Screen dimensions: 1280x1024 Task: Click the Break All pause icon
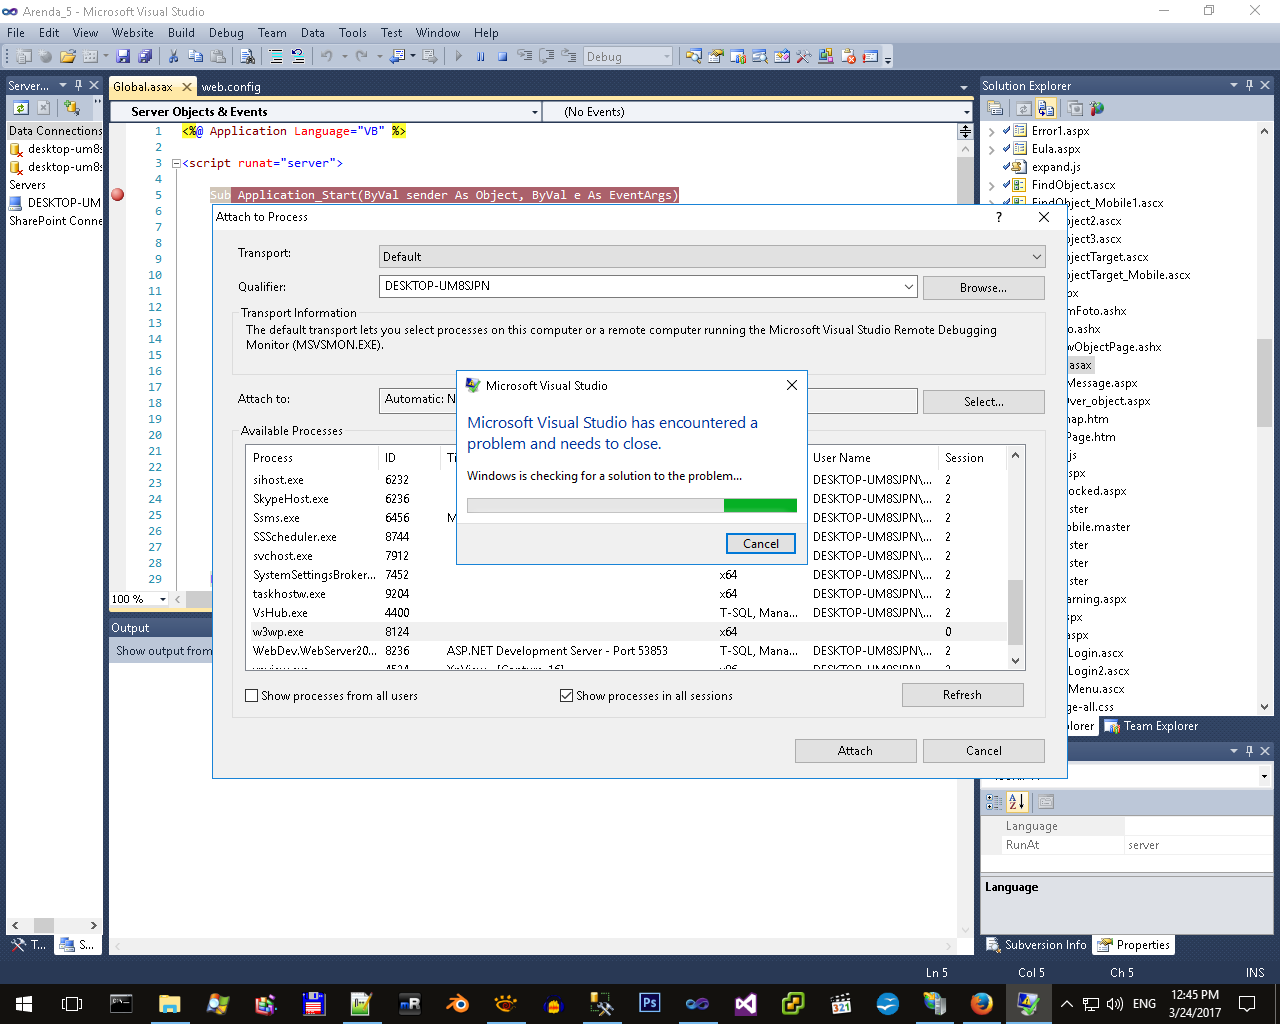point(481,57)
